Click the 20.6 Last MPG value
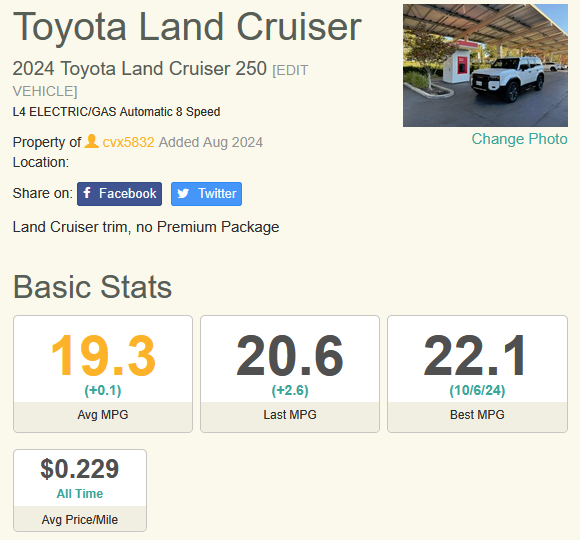This screenshot has width=580, height=540. [x=290, y=355]
